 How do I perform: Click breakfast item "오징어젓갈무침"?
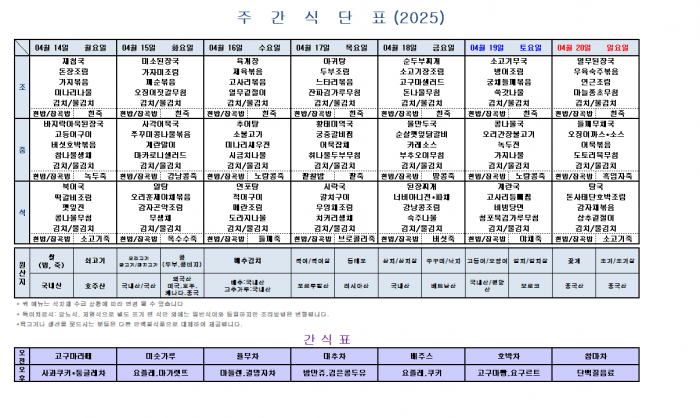point(160,92)
